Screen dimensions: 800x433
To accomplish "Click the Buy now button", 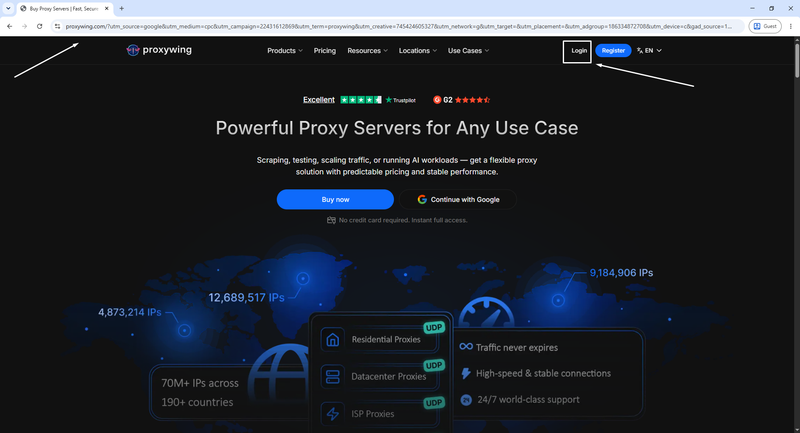I will tap(335, 199).
